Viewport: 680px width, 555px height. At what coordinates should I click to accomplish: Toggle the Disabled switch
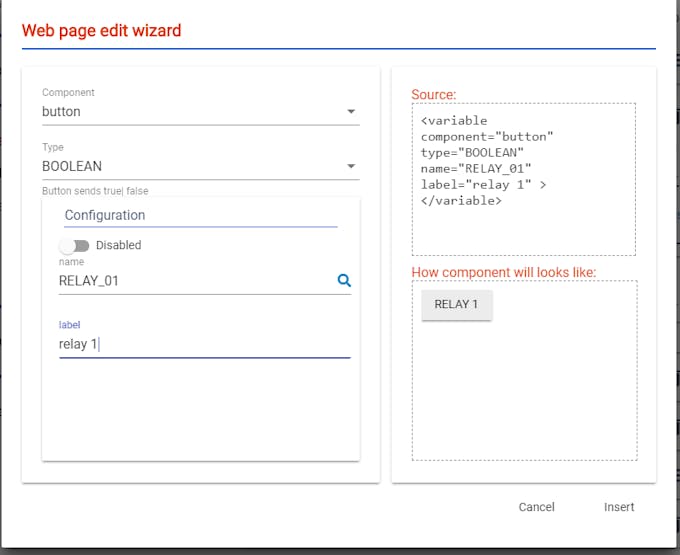point(74,246)
